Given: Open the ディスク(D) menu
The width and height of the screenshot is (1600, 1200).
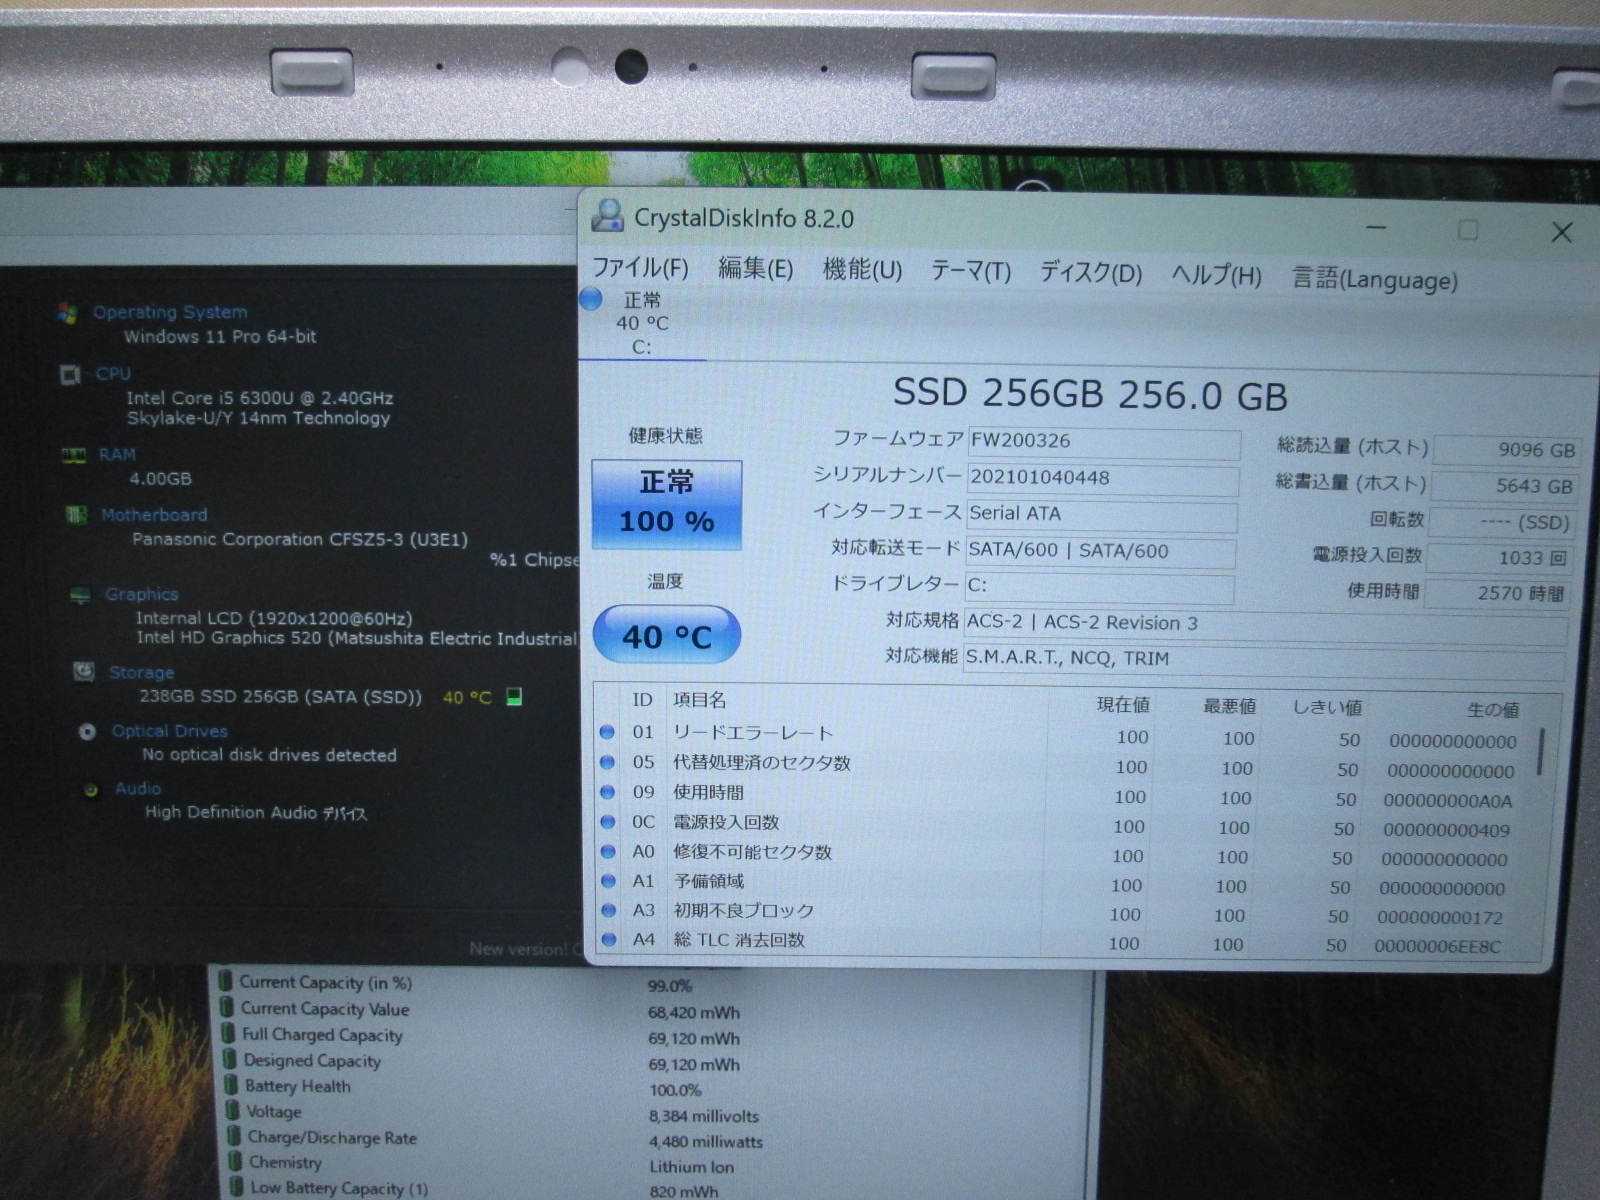Looking at the screenshot, I should coord(1090,273).
